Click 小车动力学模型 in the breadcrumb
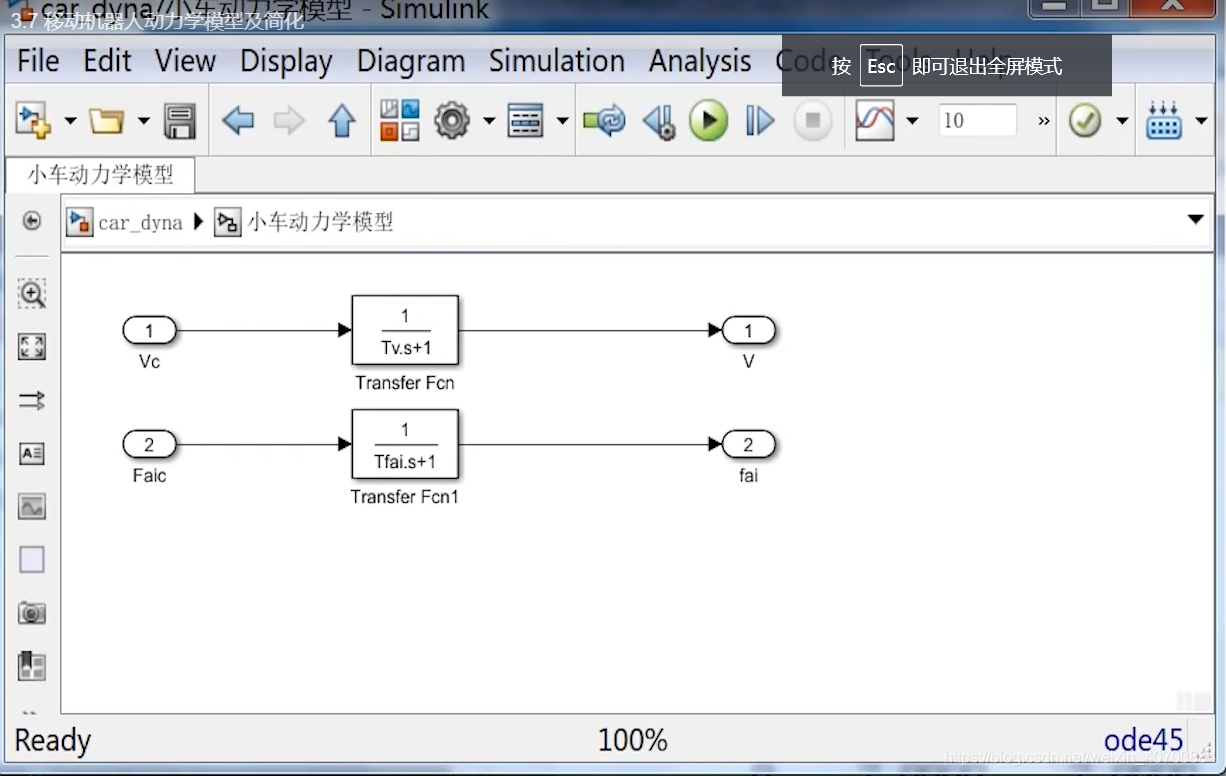The height and width of the screenshot is (776, 1226). (x=320, y=222)
